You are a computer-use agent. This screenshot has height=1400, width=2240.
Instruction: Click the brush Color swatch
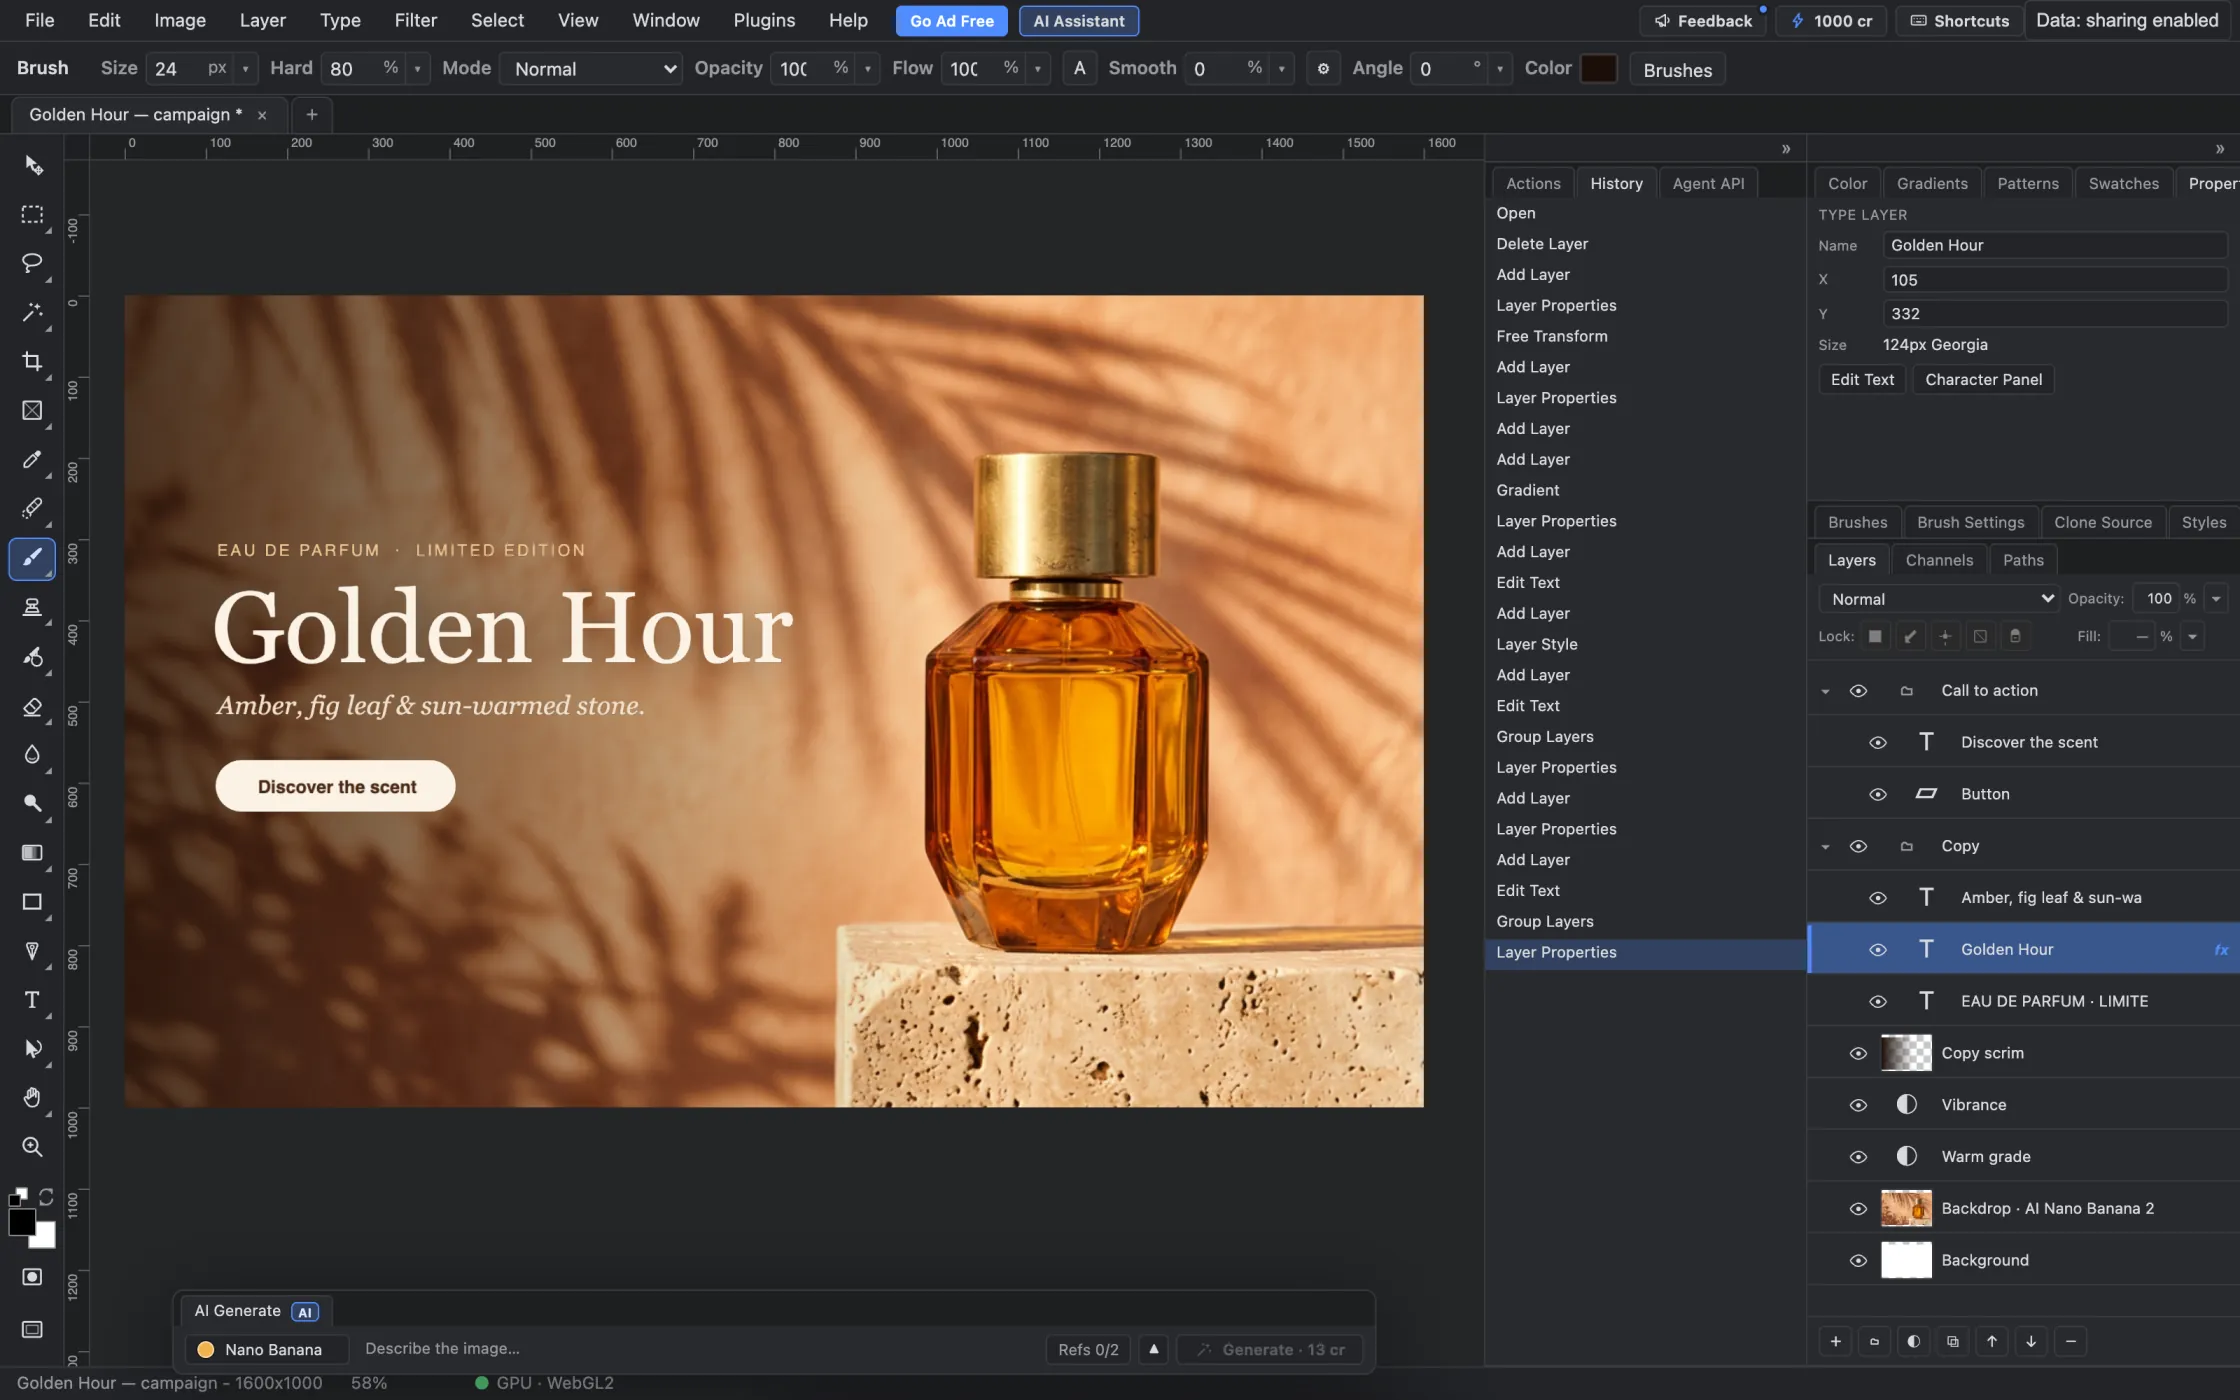[1598, 69]
